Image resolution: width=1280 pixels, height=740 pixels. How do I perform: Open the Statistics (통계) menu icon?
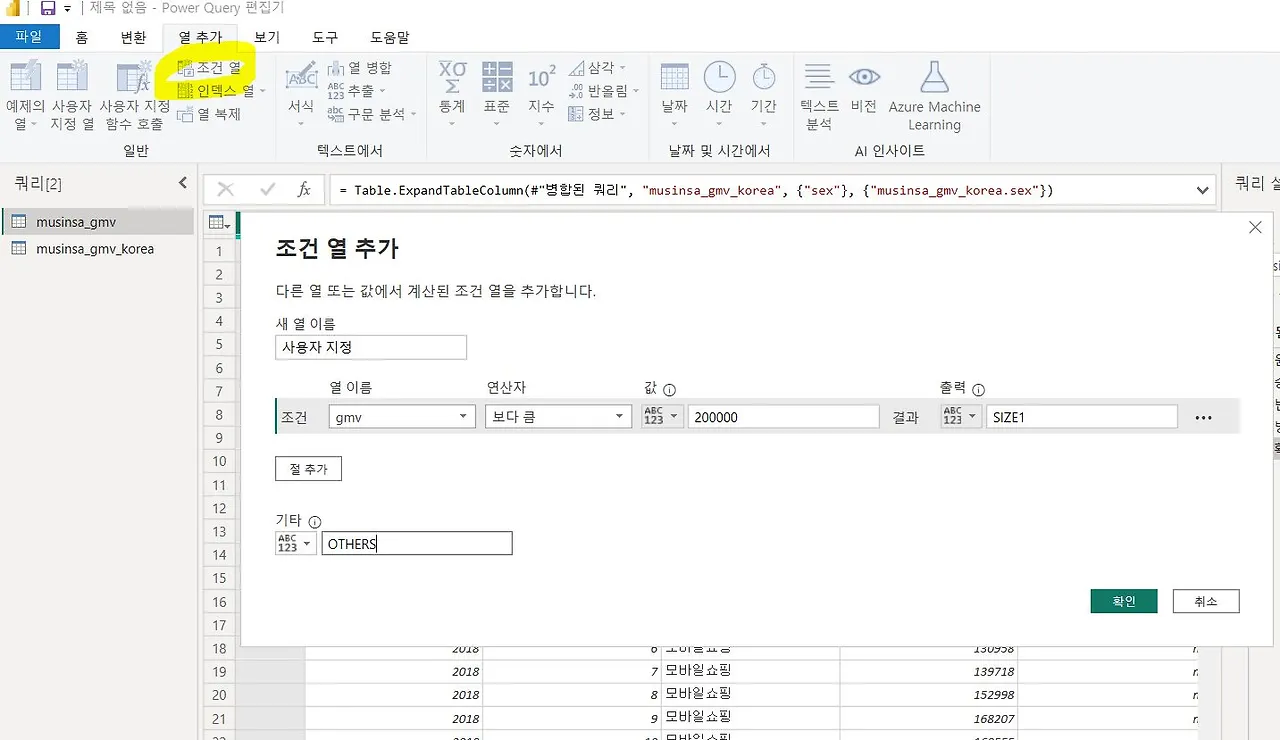(x=452, y=76)
